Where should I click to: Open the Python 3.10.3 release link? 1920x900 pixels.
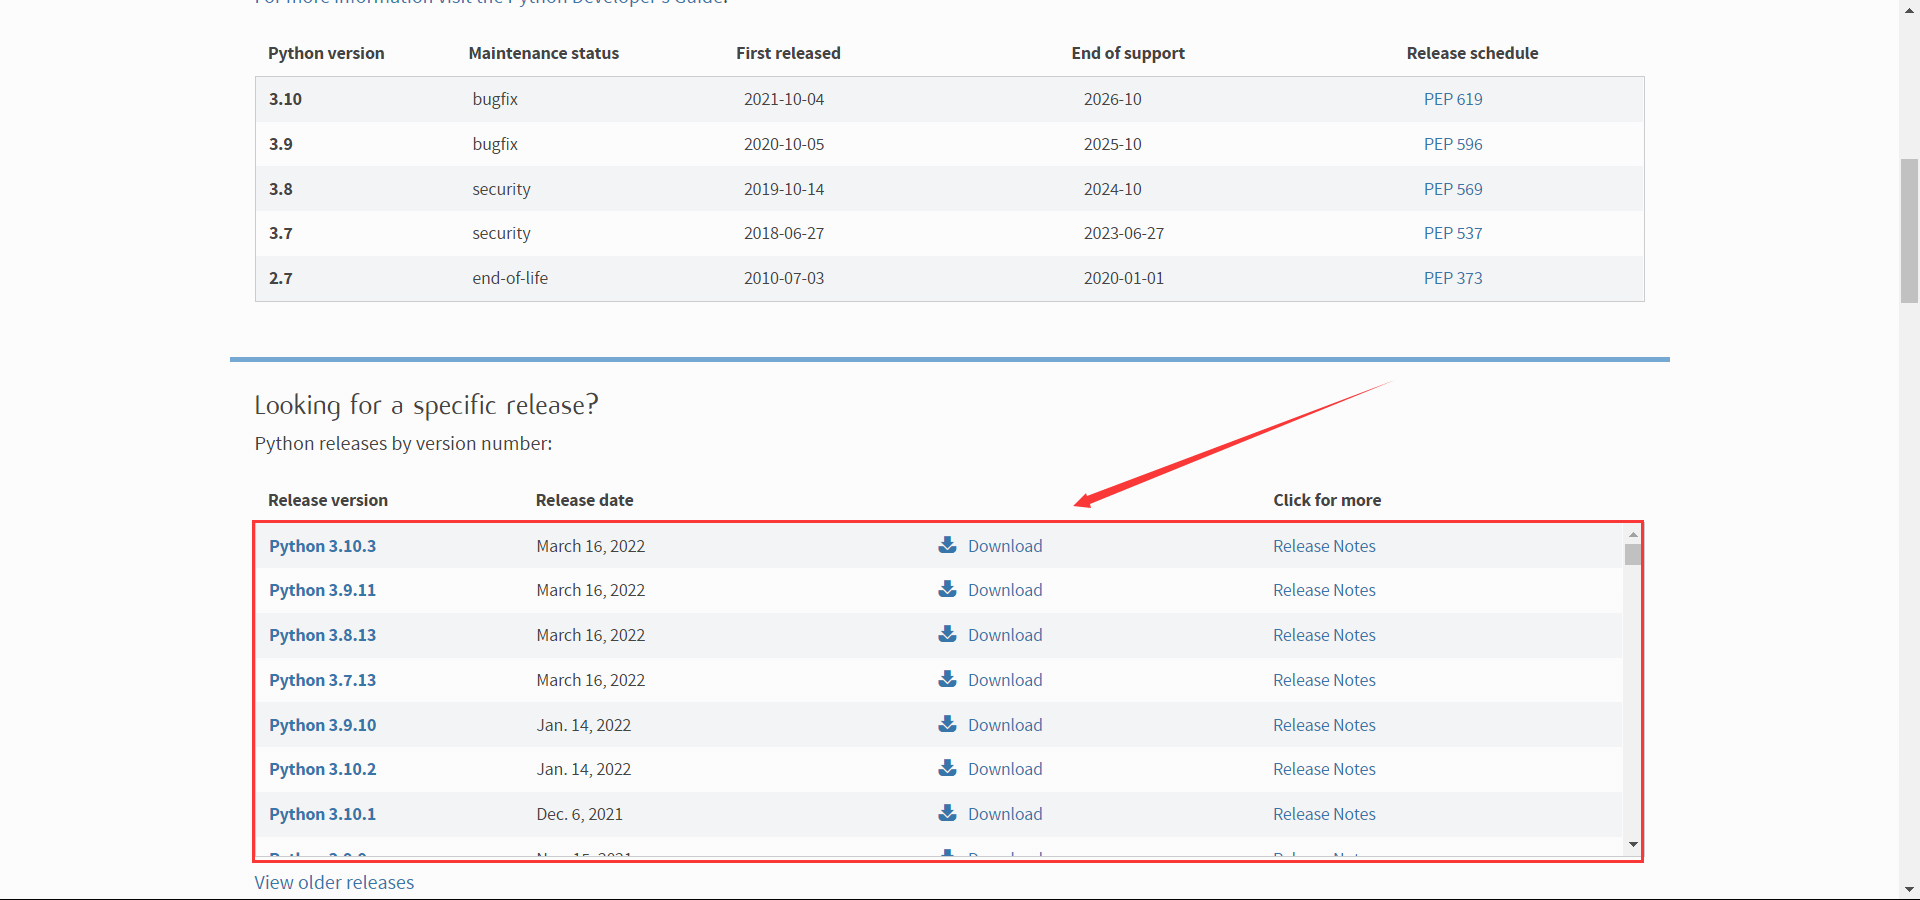322,546
